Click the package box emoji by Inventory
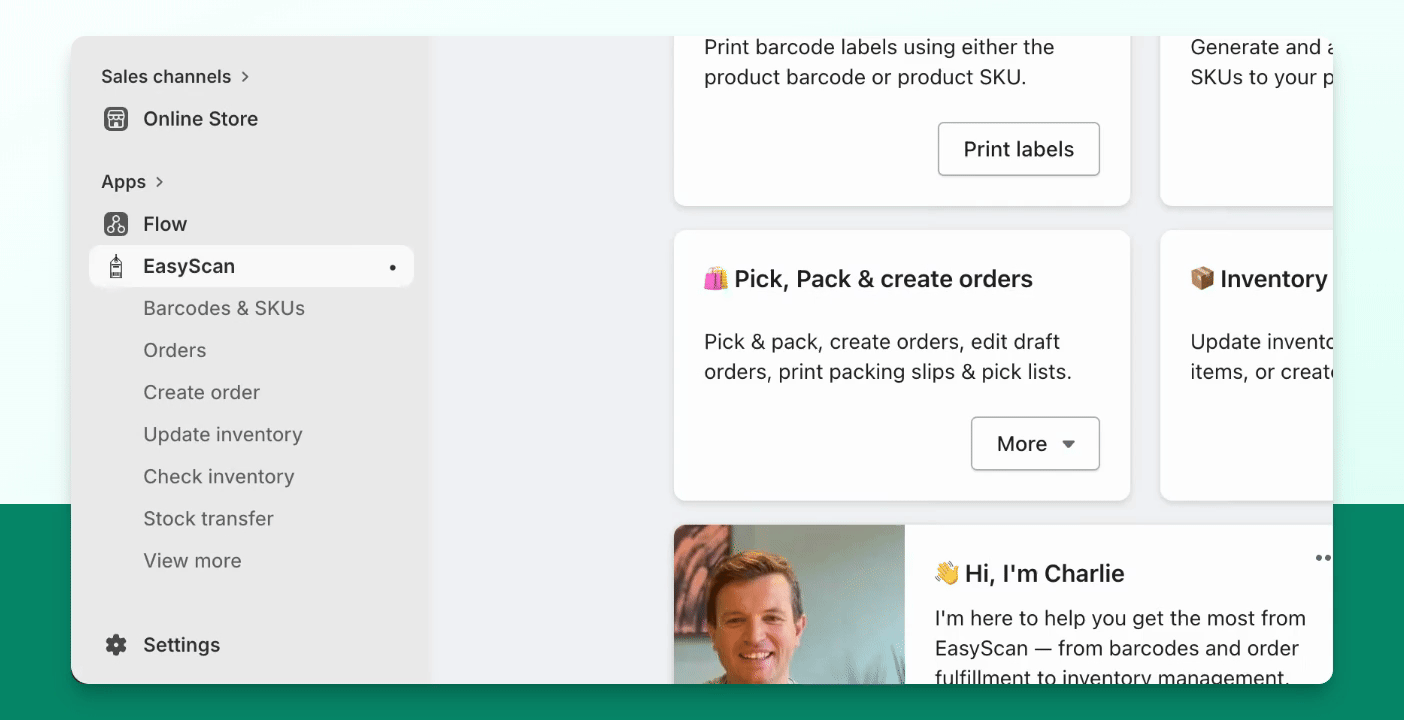 tap(1201, 278)
